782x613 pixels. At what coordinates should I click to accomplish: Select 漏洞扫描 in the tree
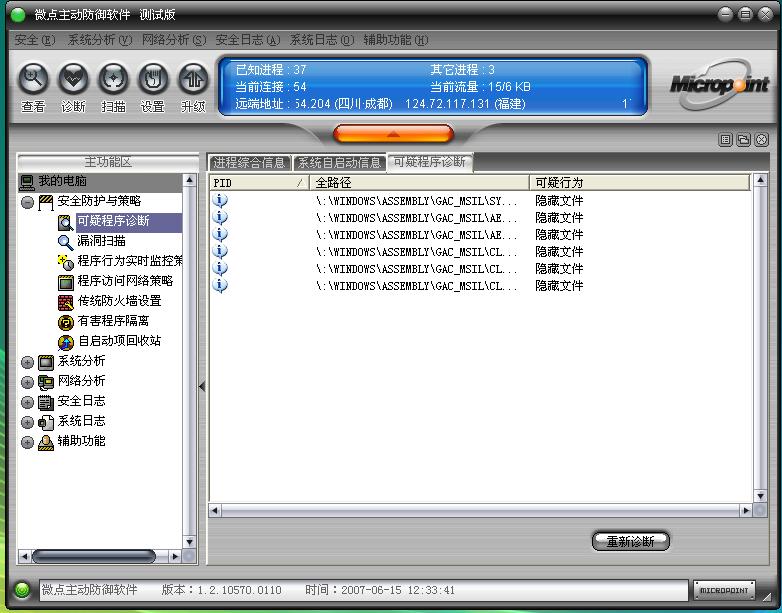point(101,241)
